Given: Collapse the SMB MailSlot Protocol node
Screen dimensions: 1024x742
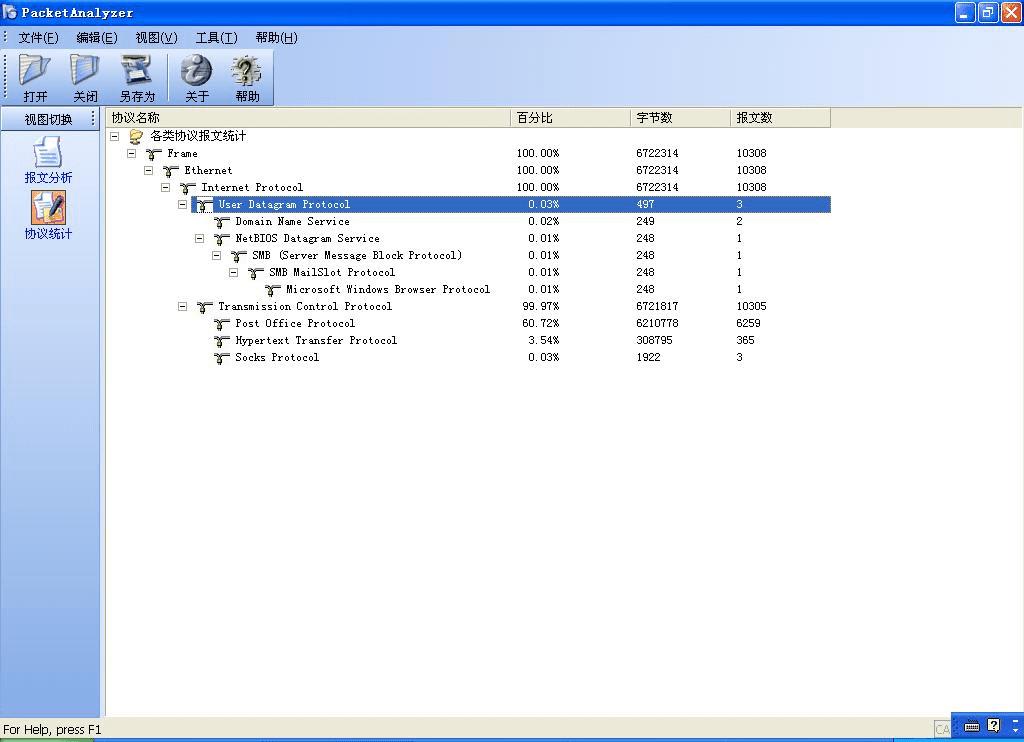Looking at the screenshot, I should click(x=233, y=272).
